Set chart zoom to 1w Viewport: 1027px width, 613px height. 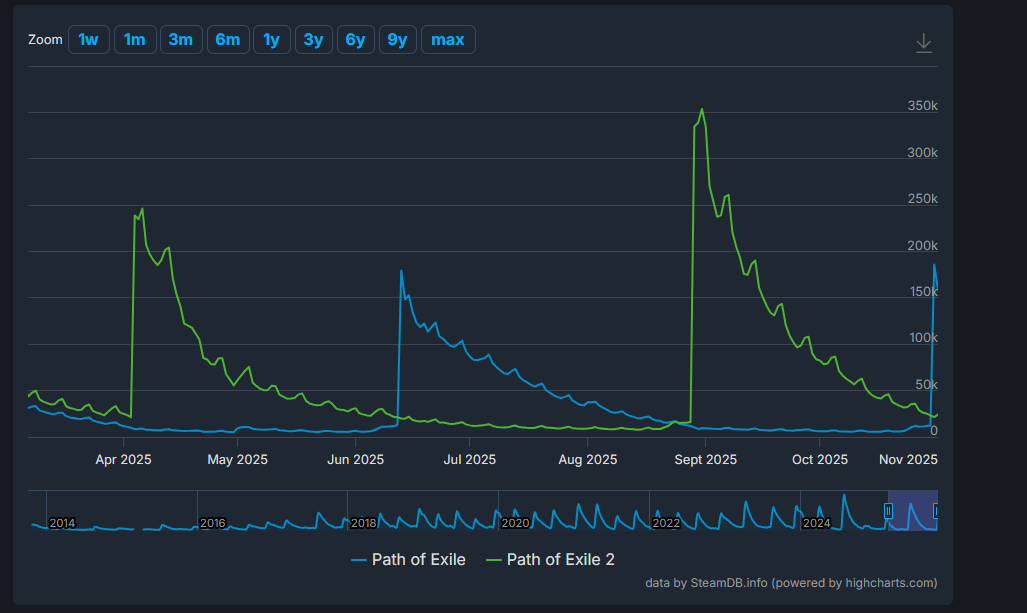pos(88,40)
